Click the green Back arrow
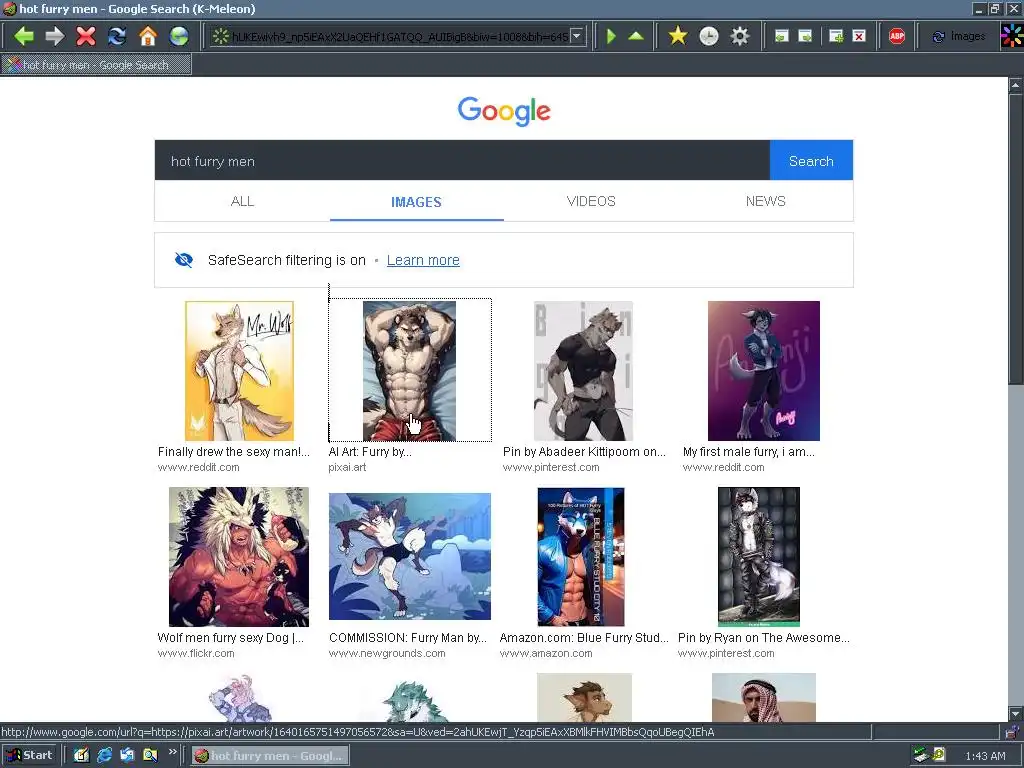Screen dimensions: 1024x768 (24, 36)
